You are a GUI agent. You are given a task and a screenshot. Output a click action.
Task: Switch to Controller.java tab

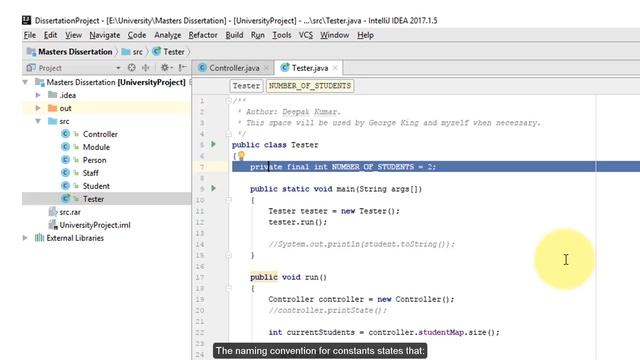[234, 68]
